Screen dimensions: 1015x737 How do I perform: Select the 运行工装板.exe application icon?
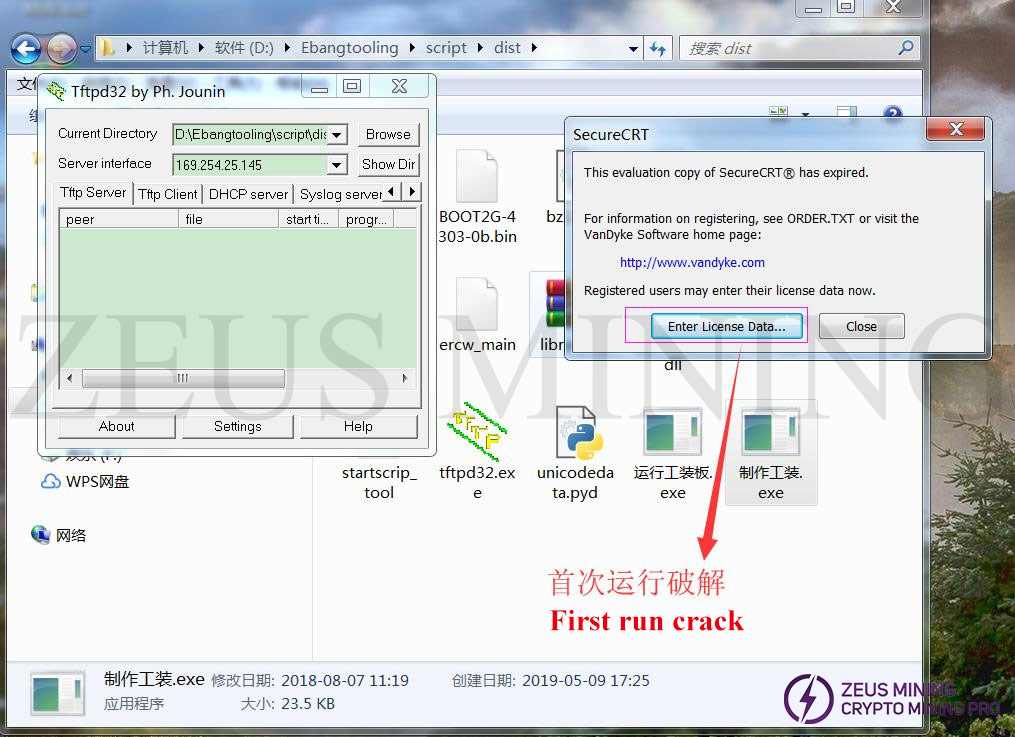tap(673, 432)
